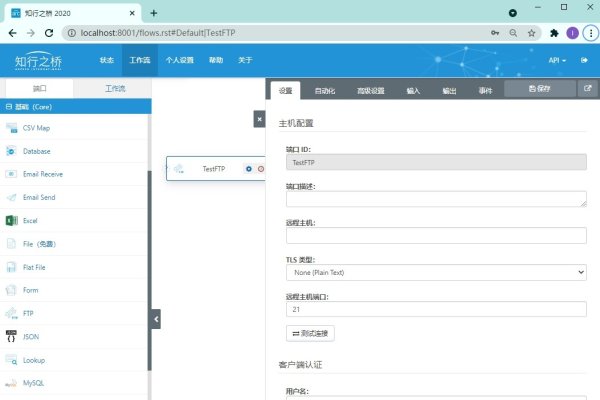Switch to the 工作流 sidebar tab
The image size is (600, 400).
[115, 88]
